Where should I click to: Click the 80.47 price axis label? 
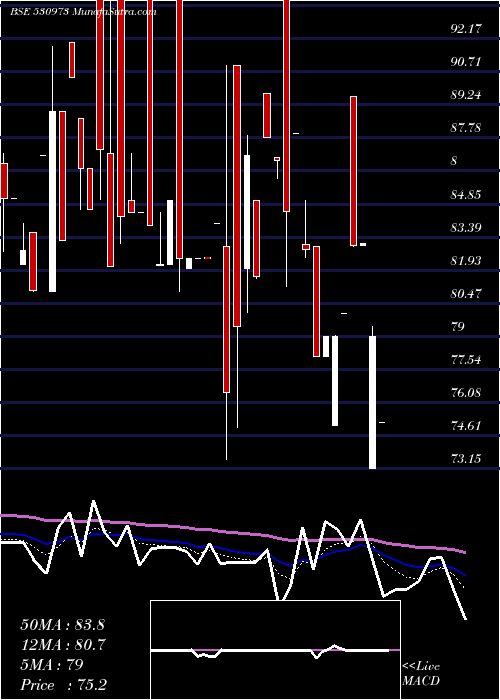tap(466, 294)
